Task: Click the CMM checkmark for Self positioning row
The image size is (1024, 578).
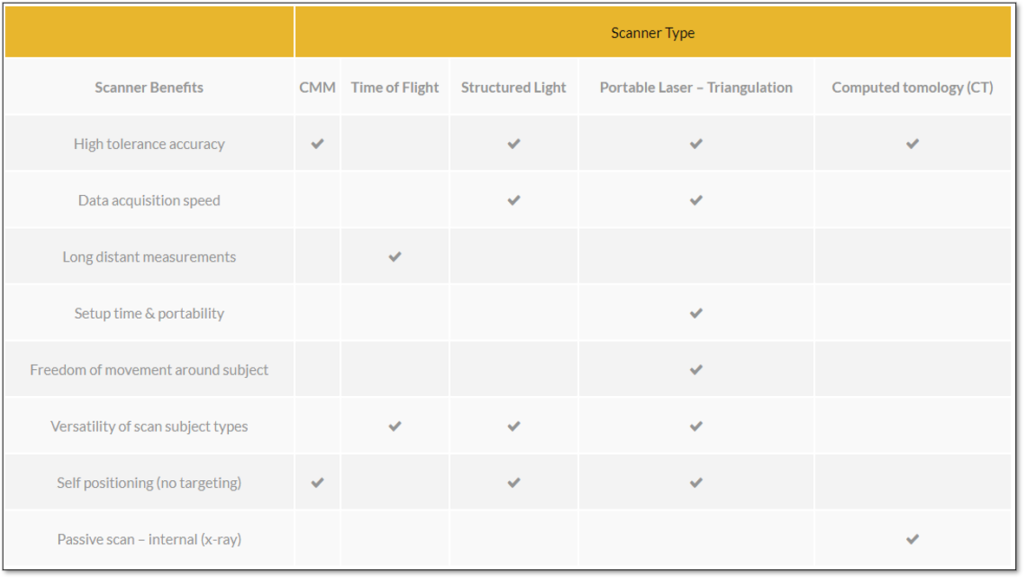Action: [x=317, y=483]
